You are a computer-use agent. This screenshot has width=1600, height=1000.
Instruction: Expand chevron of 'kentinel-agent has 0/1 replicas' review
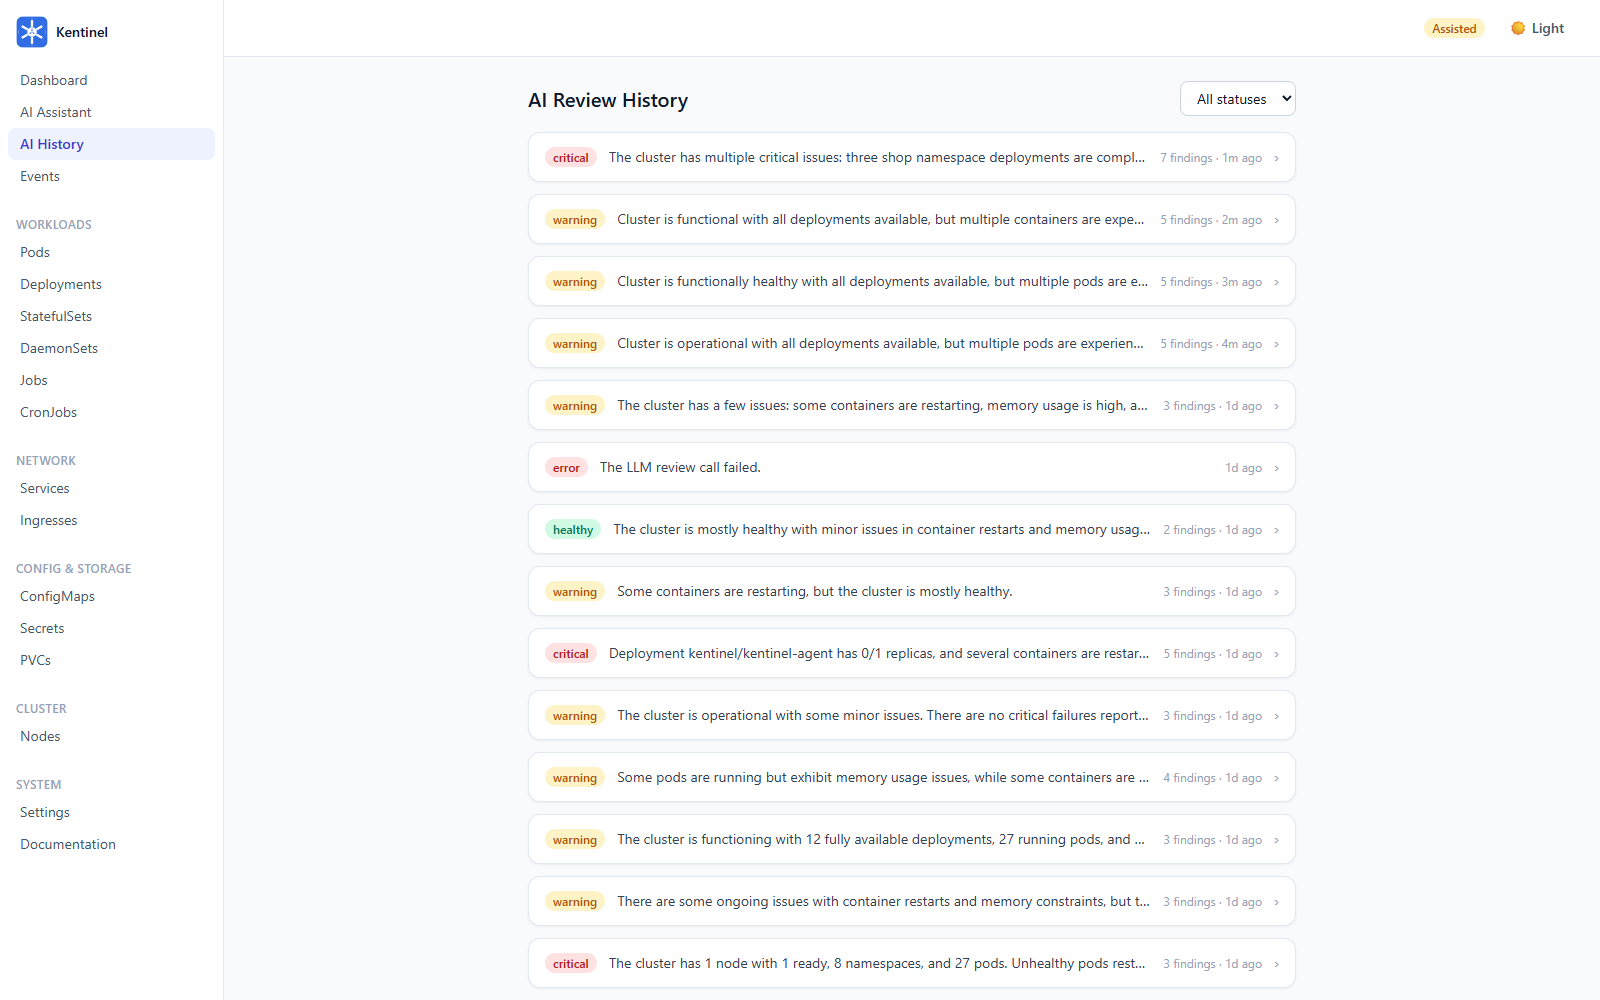point(1276,654)
